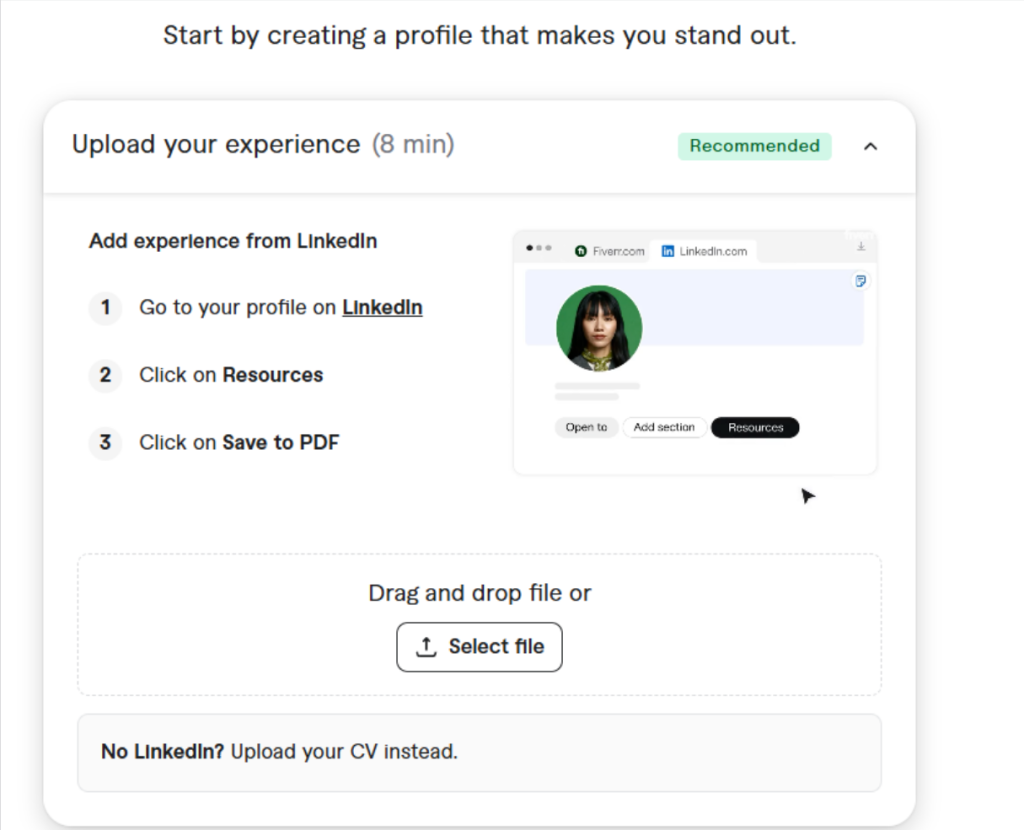Click the blue note icon on the banner
This screenshot has width=1024, height=830.
[x=861, y=281]
